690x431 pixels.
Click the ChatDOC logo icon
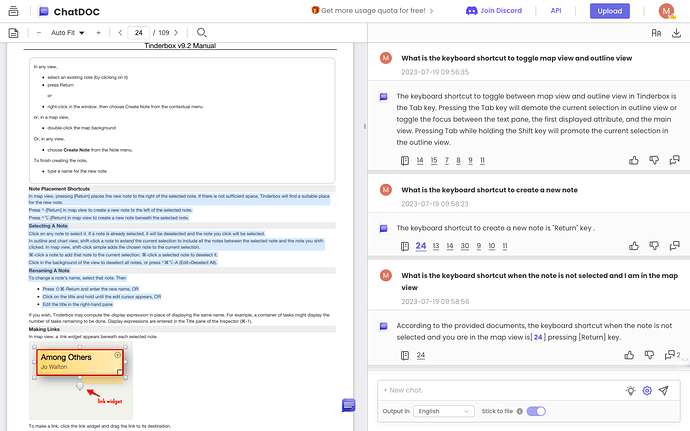[x=44, y=11]
